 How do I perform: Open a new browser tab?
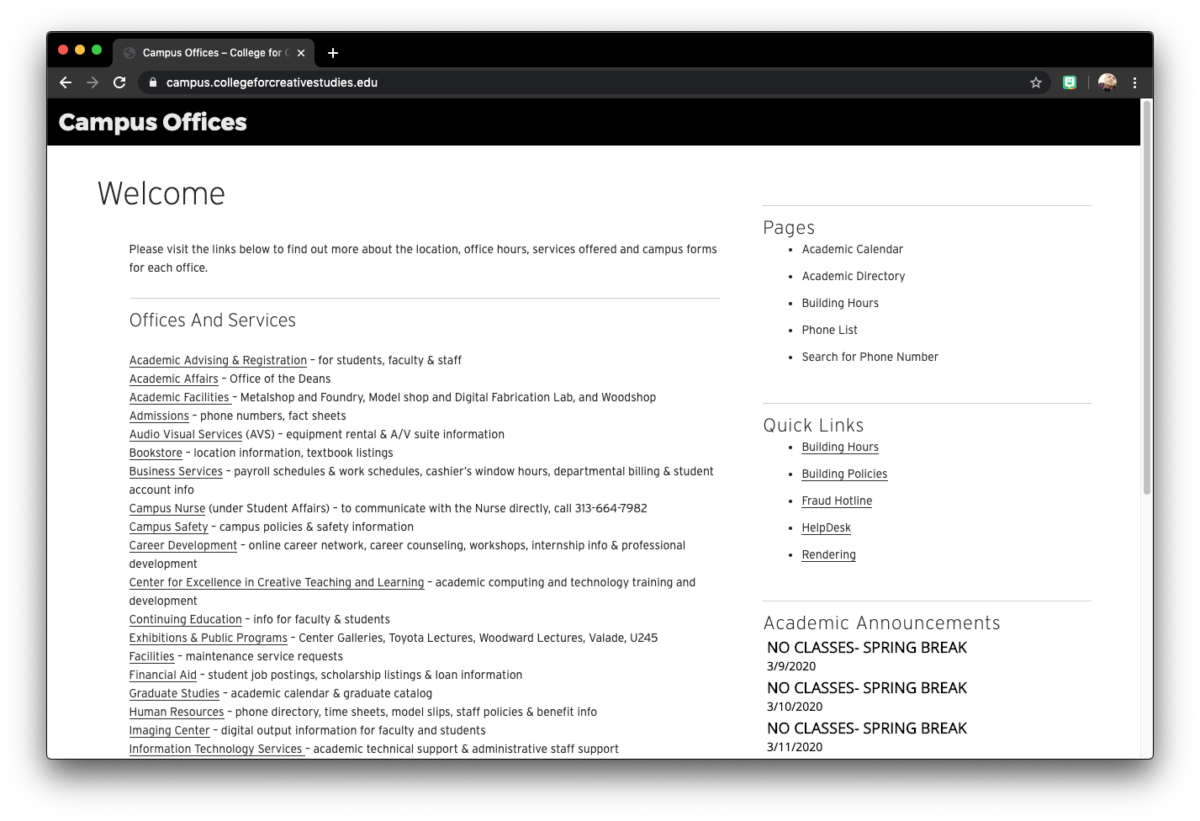(333, 53)
